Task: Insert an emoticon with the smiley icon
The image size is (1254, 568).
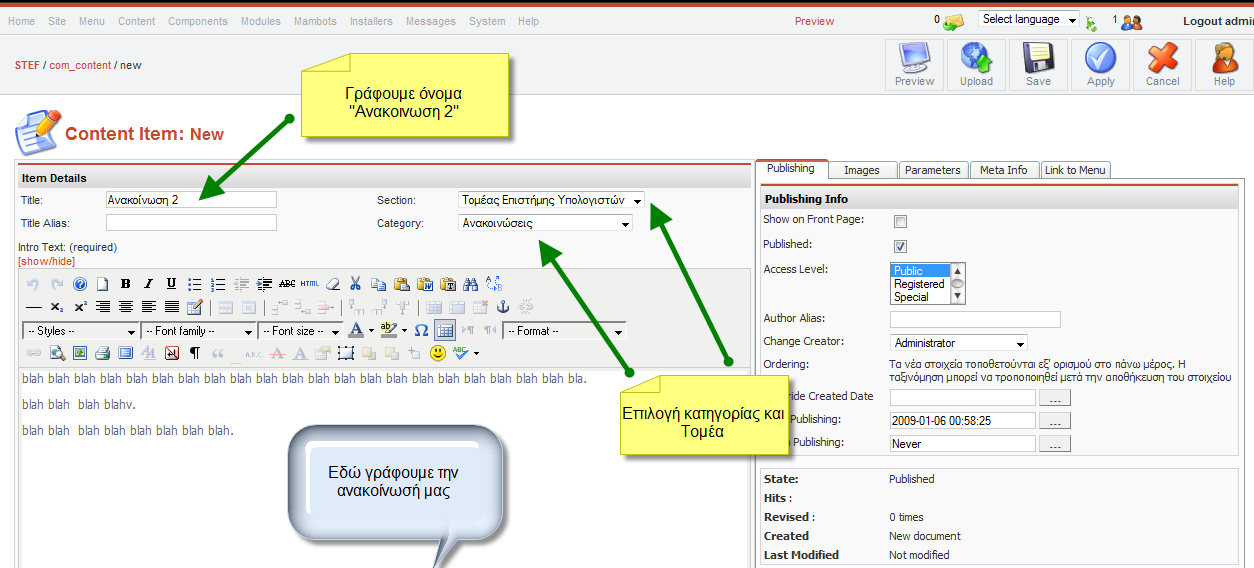Action: (x=437, y=353)
